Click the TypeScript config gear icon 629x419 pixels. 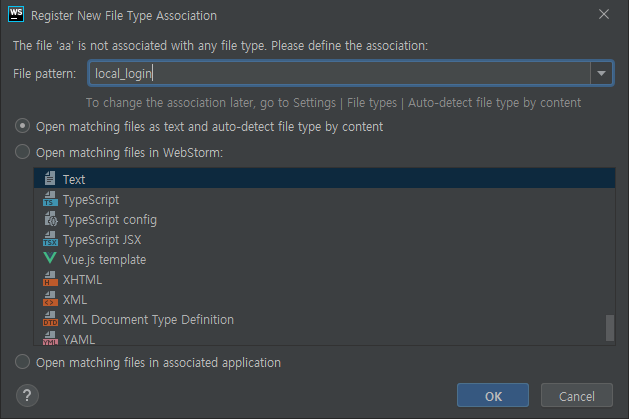tap(51, 219)
